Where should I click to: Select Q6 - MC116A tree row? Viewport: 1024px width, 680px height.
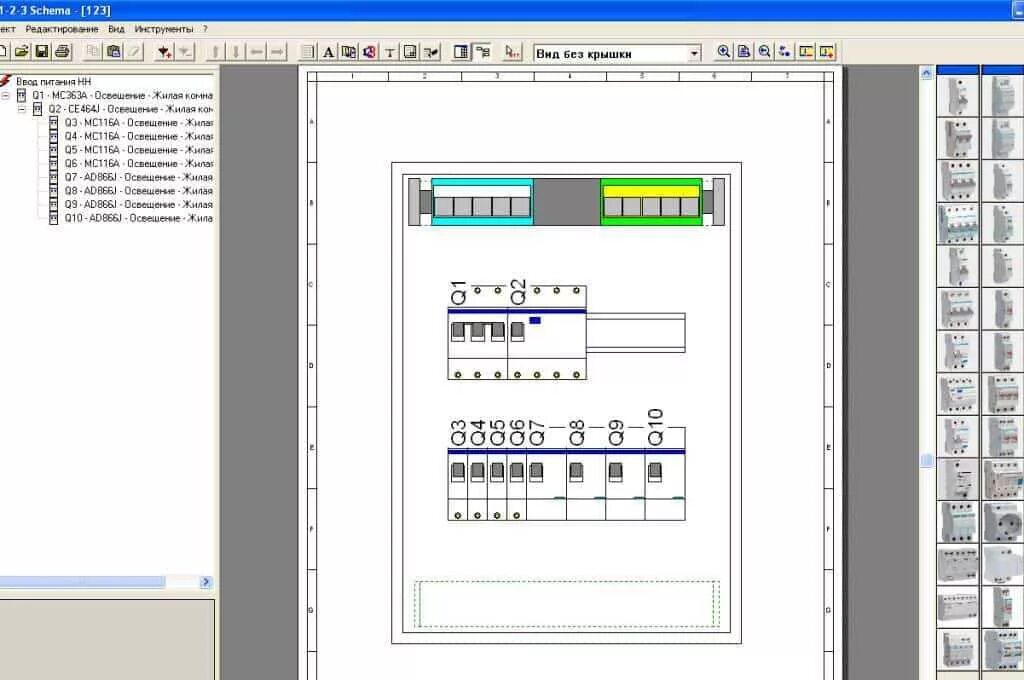point(138,163)
